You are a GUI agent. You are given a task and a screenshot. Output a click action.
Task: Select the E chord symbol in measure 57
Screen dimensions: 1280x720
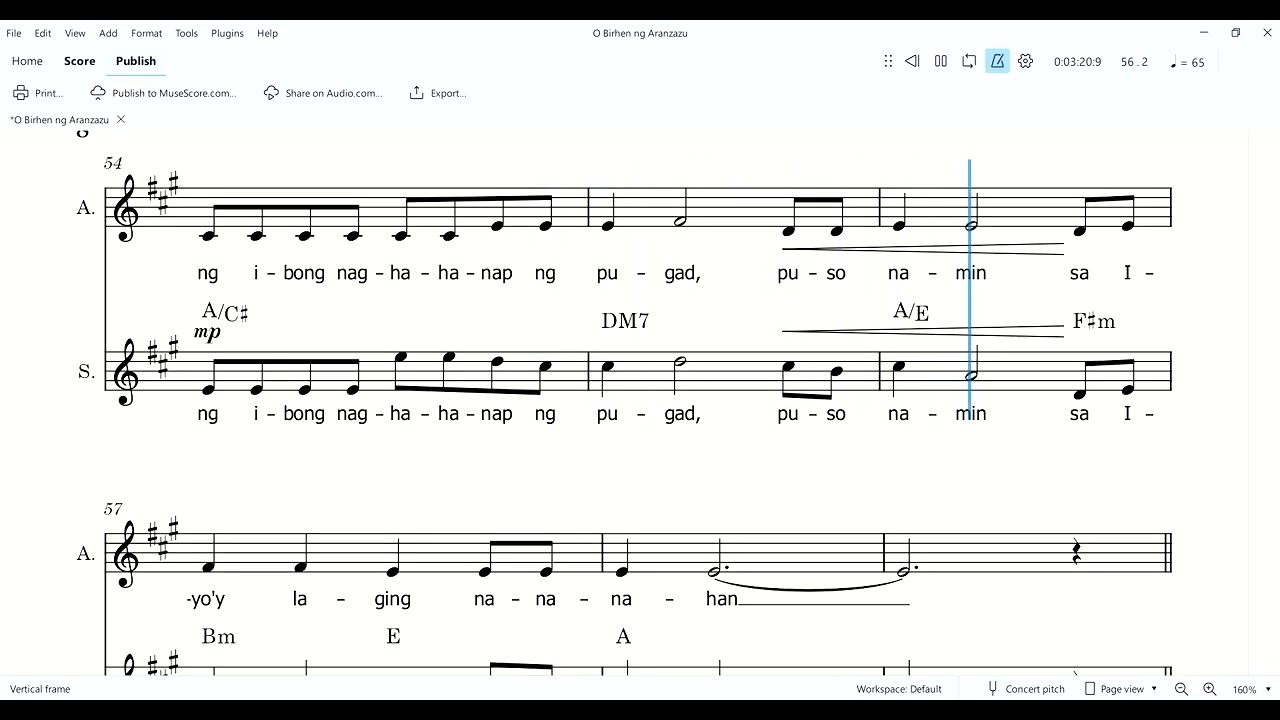[x=393, y=636]
